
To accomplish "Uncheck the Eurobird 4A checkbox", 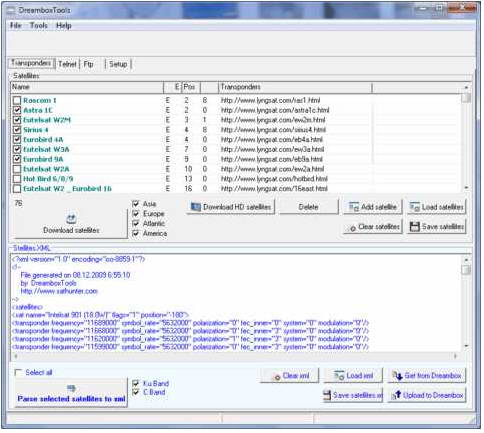I will coord(17,139).
